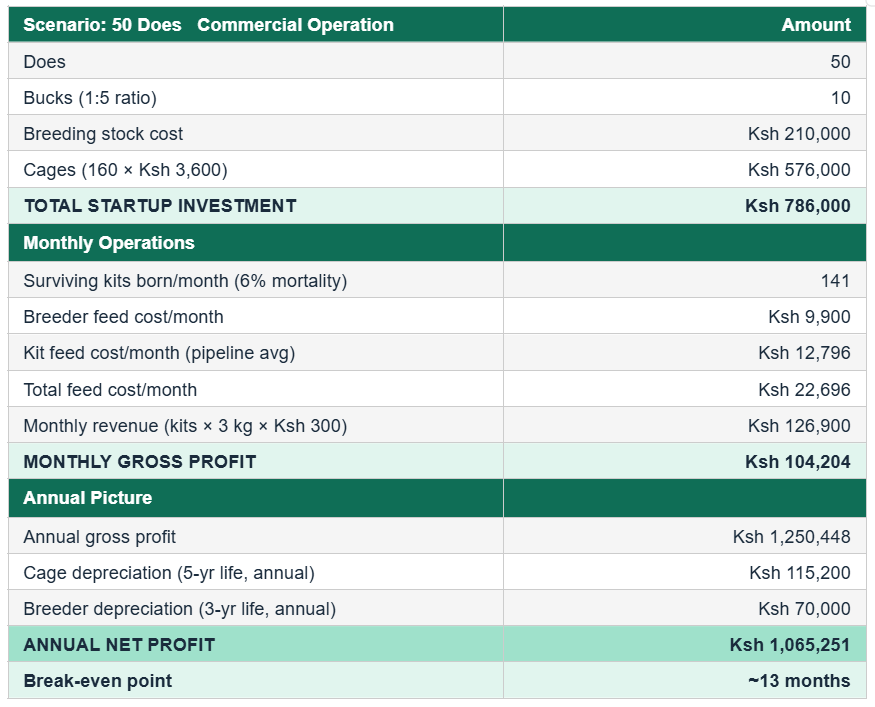The width and height of the screenshot is (875, 707).
Task: Click the 'TOTAL STARTUP INVESTMENT' row
Action: click(437, 206)
